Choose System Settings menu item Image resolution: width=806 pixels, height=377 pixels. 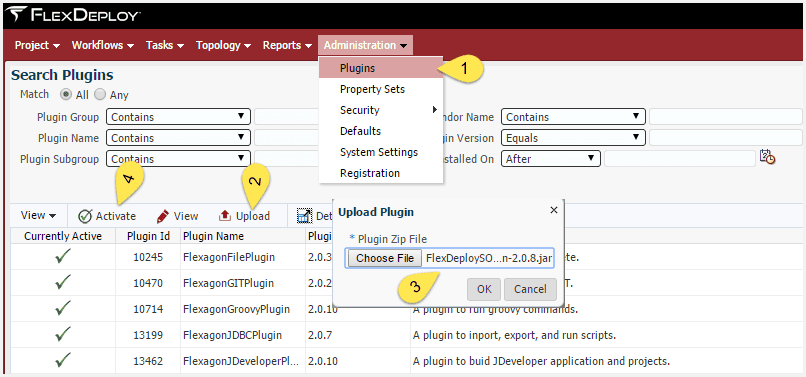[x=381, y=152]
